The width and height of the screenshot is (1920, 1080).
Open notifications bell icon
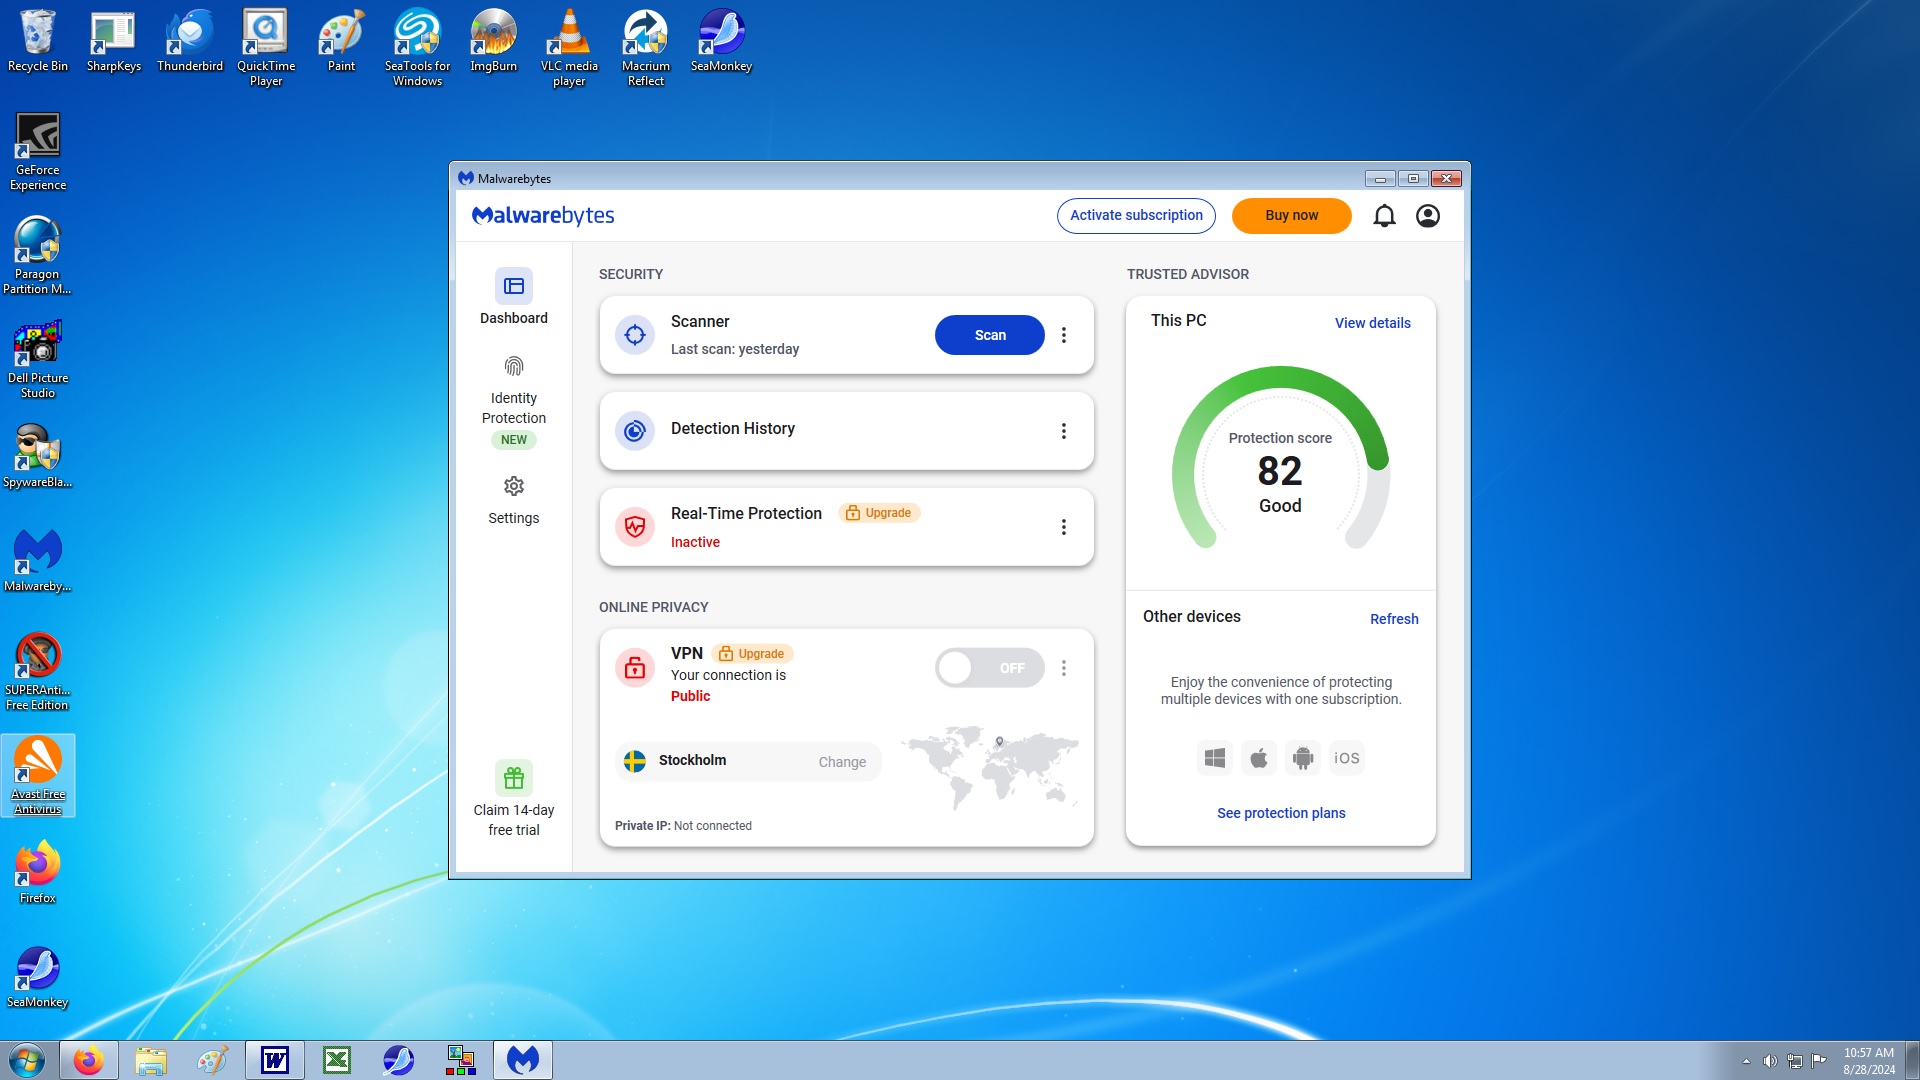[x=1384, y=216]
